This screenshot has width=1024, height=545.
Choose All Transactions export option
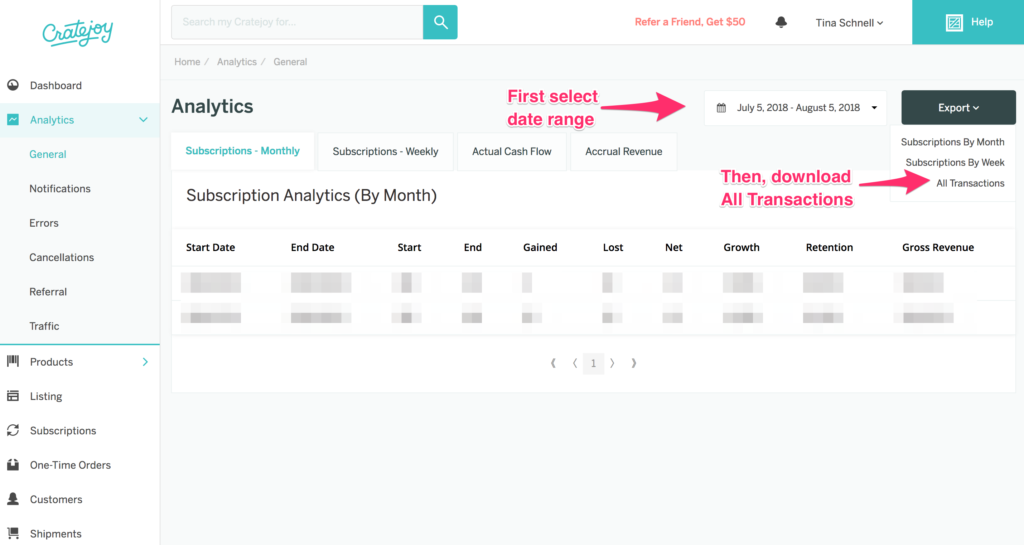pyautogui.click(x=970, y=183)
